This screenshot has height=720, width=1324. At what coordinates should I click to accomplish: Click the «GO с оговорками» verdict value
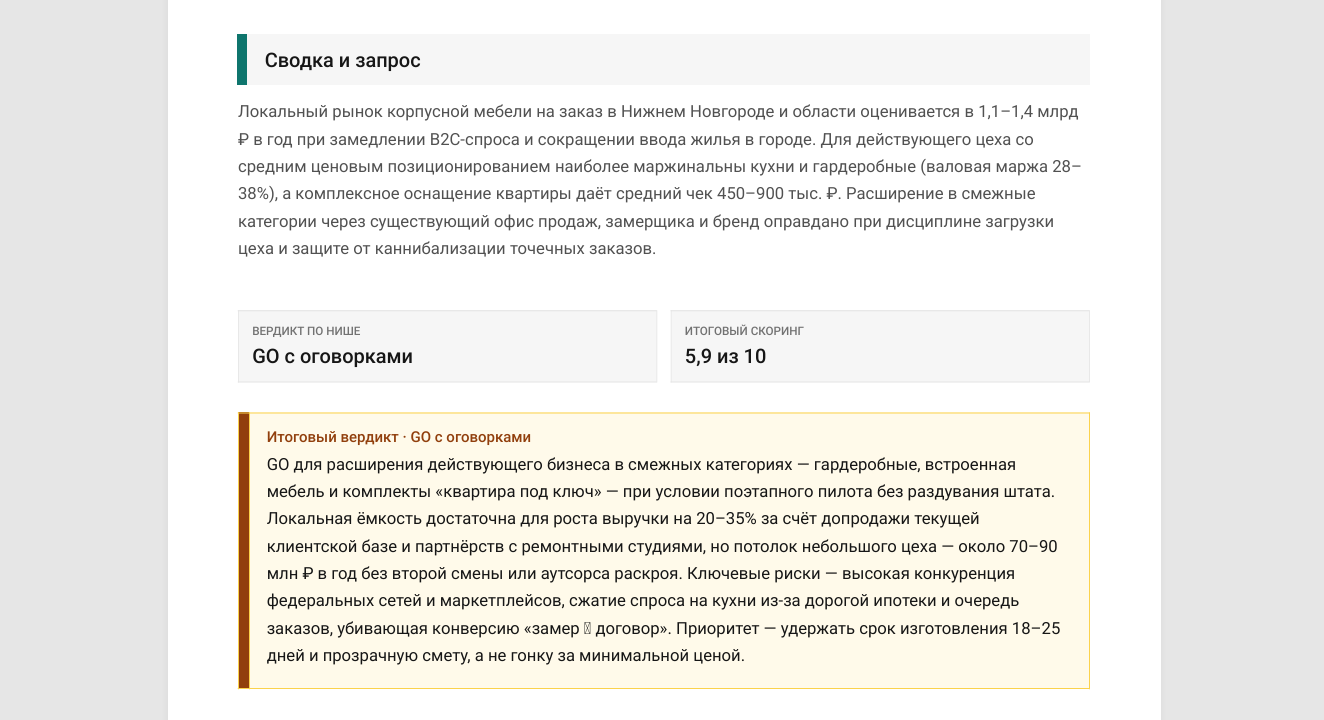(332, 357)
